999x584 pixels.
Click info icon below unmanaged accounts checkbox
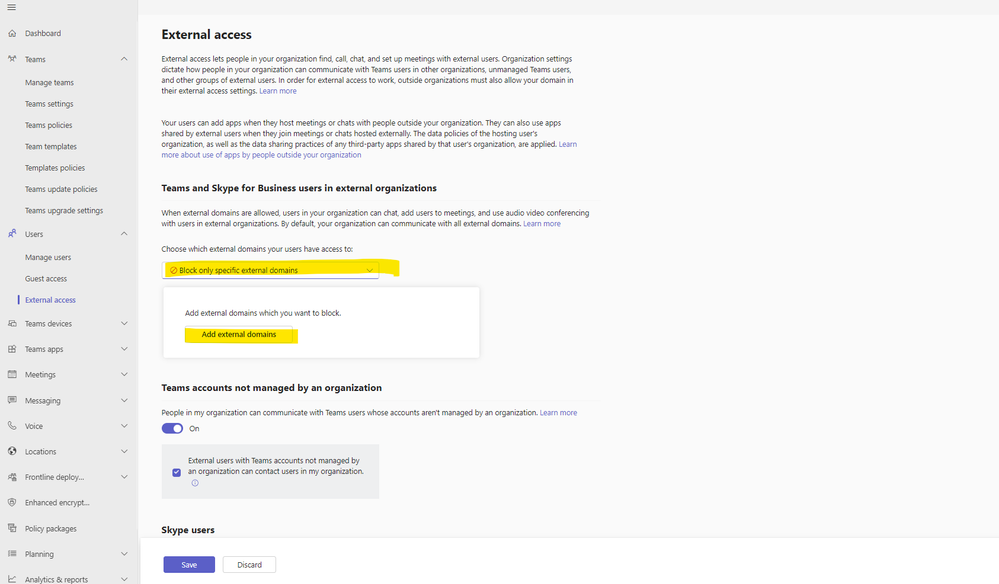(195, 483)
